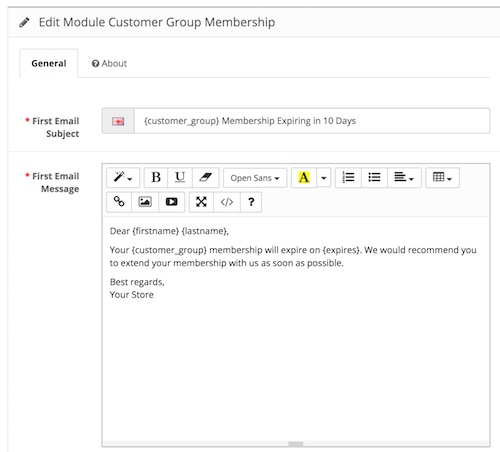Viewport: 500px width, 452px height.
Task: Apply underline formatting to text
Action: 180,177
